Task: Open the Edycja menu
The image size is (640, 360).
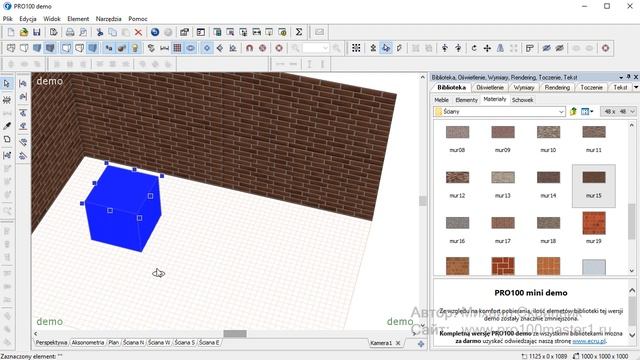Action: pos(28,19)
